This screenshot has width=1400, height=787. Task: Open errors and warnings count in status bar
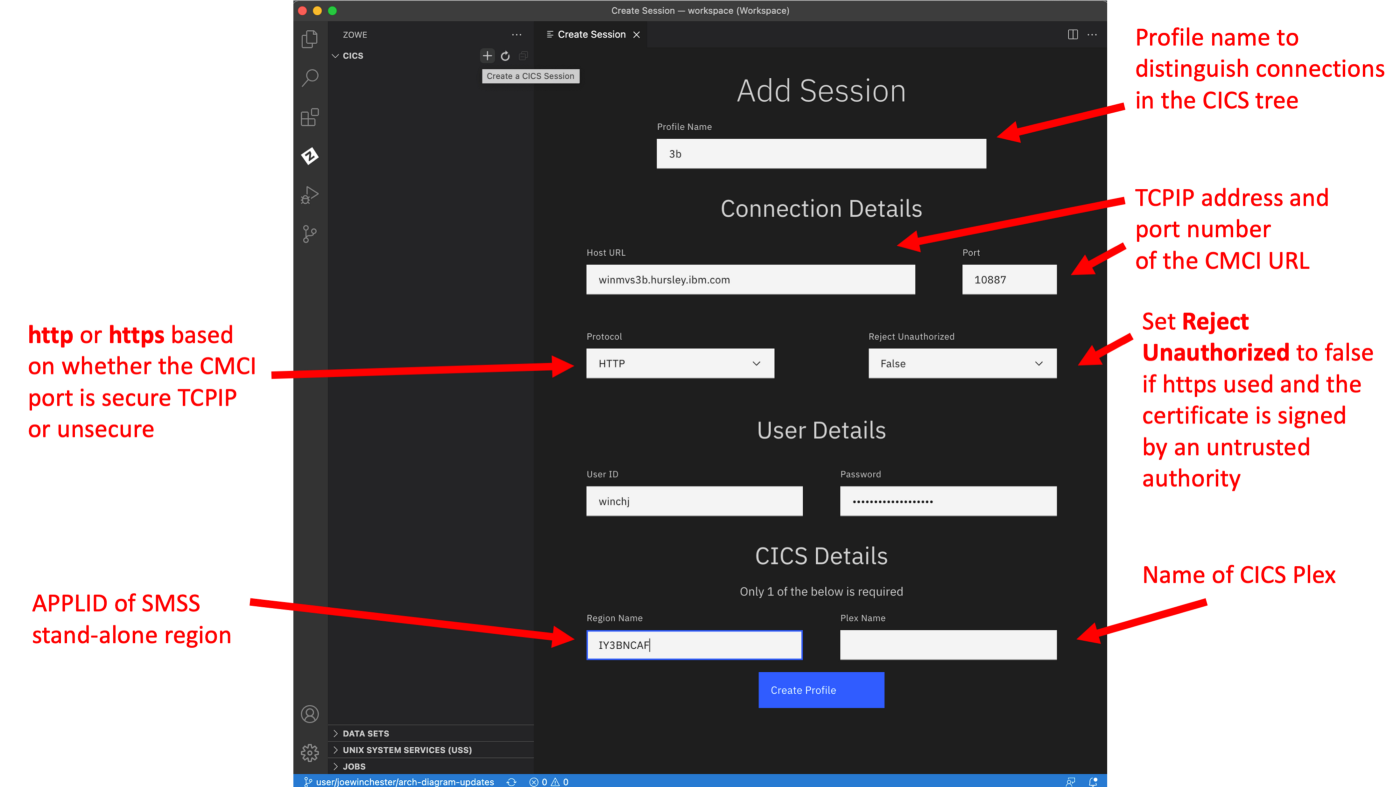tap(549, 781)
